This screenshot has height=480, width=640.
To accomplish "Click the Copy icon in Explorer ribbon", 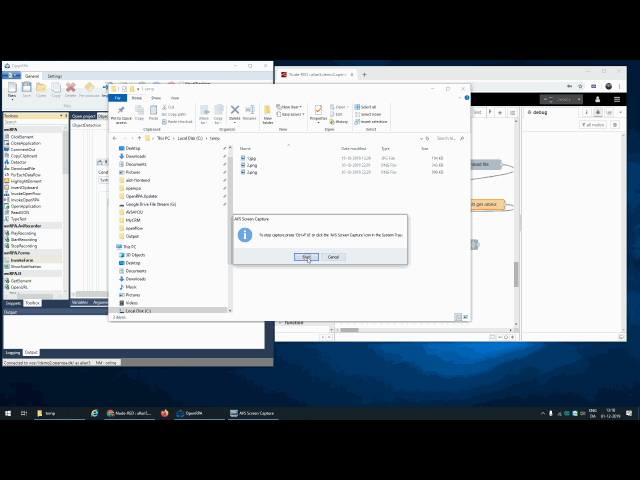I will point(139,113).
